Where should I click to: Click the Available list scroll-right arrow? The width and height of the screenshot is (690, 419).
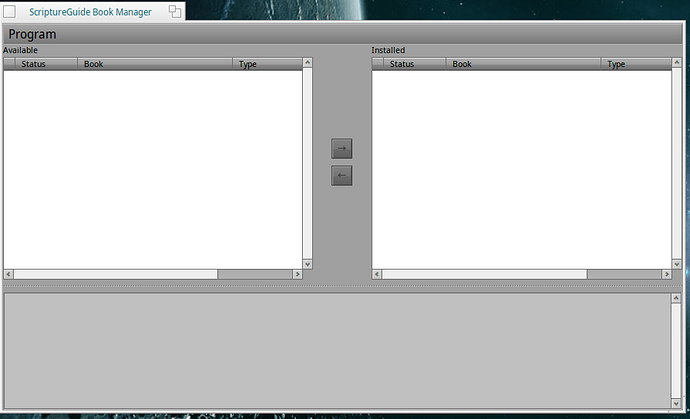tap(297, 274)
